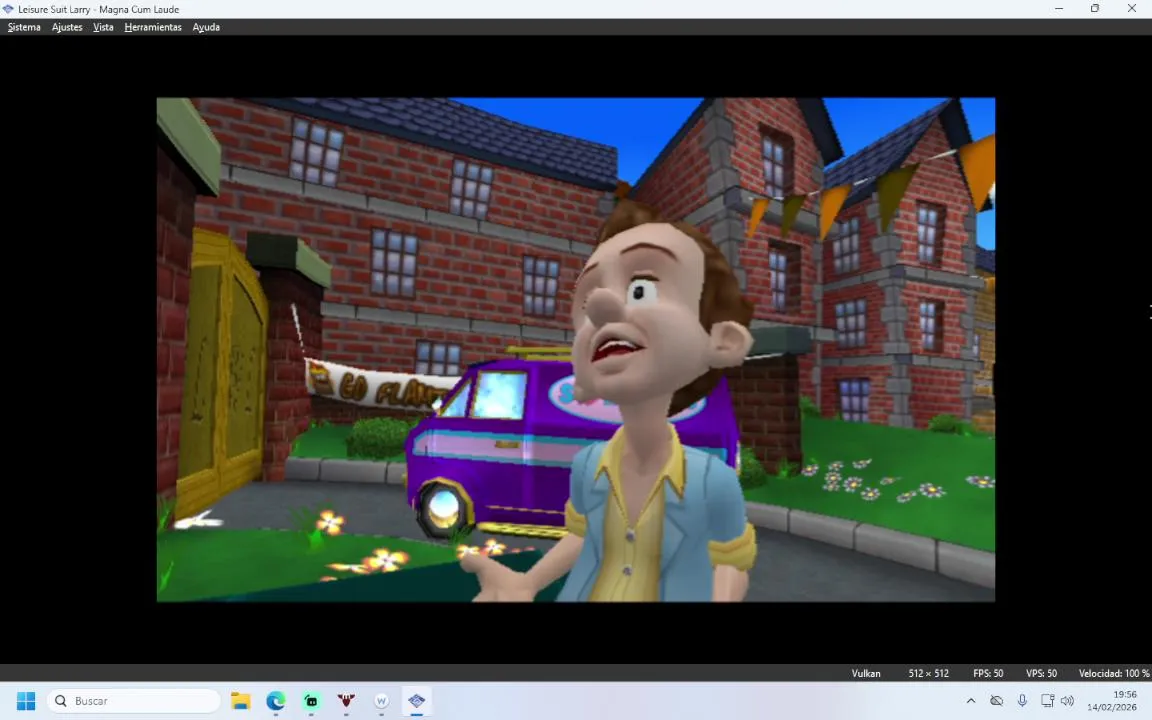Restore down the emulator window
The width and height of the screenshot is (1152, 720).
coord(1095,9)
